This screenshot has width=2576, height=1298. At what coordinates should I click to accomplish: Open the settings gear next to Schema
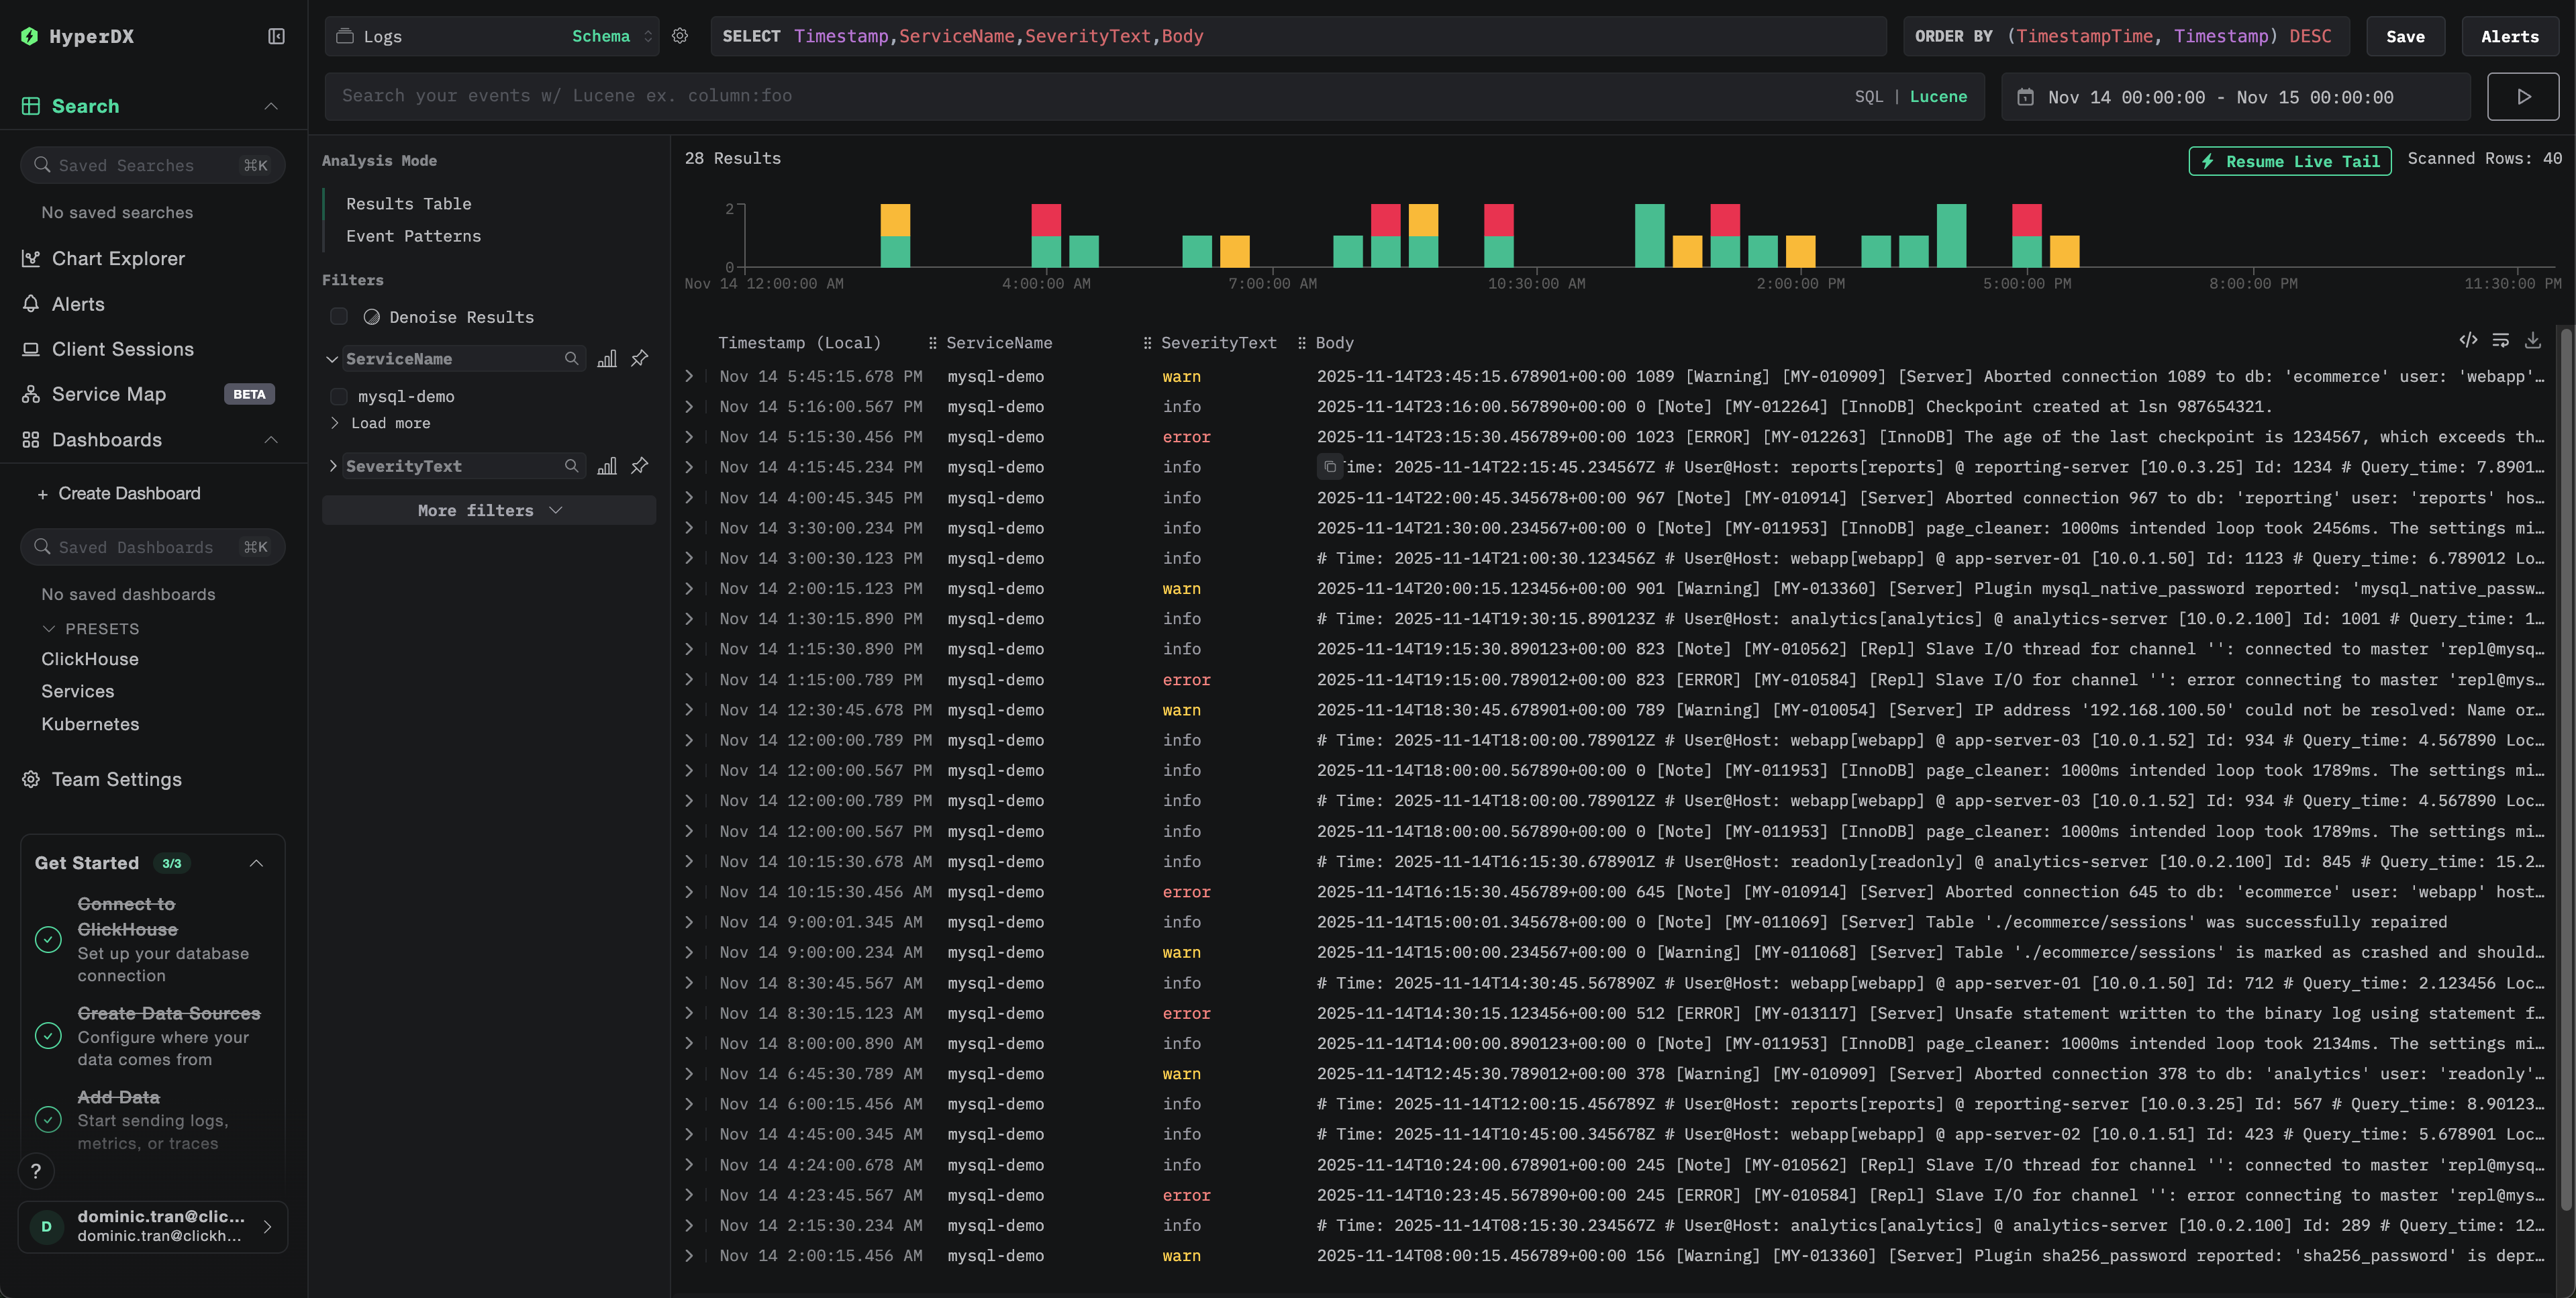(680, 35)
